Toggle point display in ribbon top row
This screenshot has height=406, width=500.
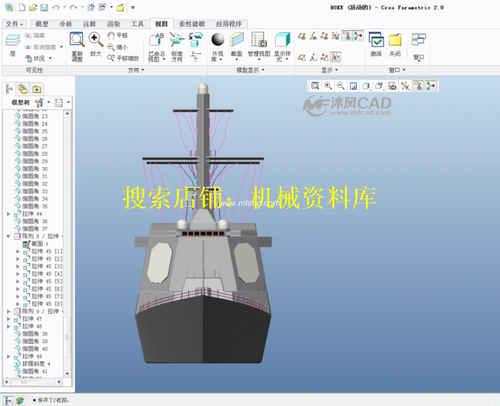click(x=324, y=36)
